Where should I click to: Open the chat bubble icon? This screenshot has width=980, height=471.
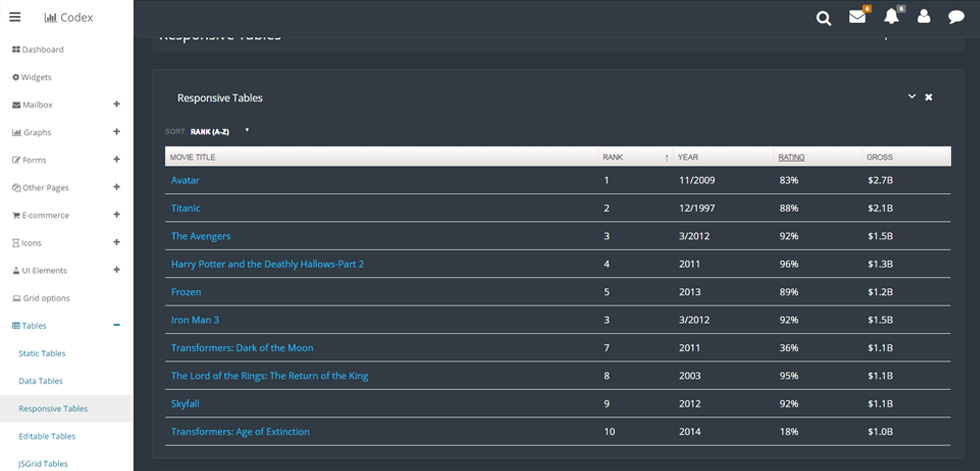point(956,17)
